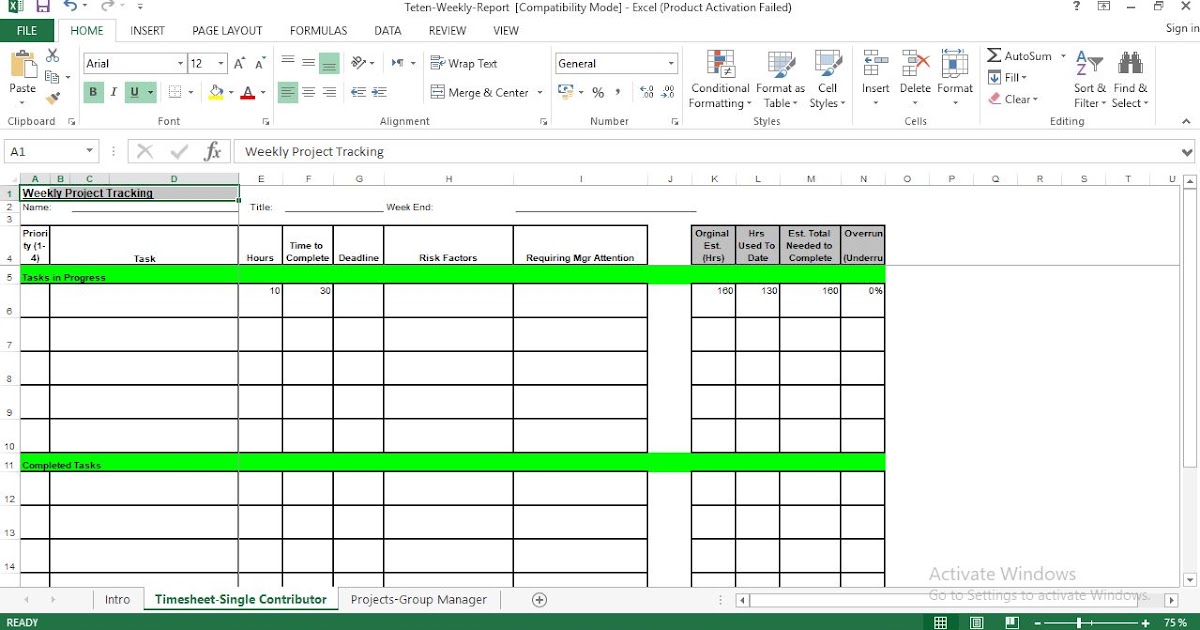Open the General number format dropdown
Screen dimensions: 1200x630
click(x=671, y=62)
